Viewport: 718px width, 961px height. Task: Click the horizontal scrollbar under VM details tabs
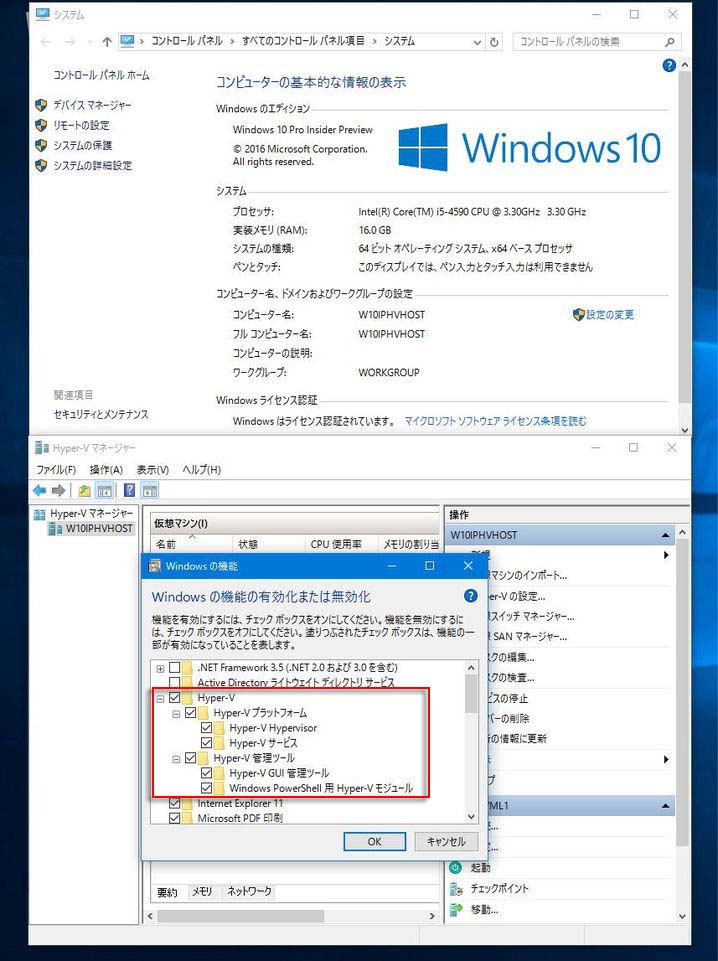241,916
